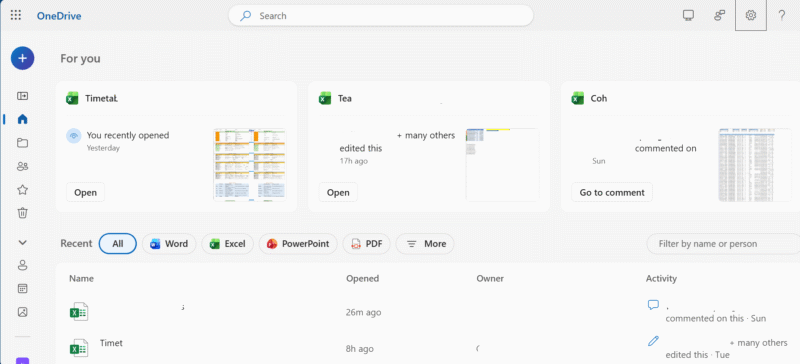
Task: Click the Activity column header
Action: click(x=661, y=278)
